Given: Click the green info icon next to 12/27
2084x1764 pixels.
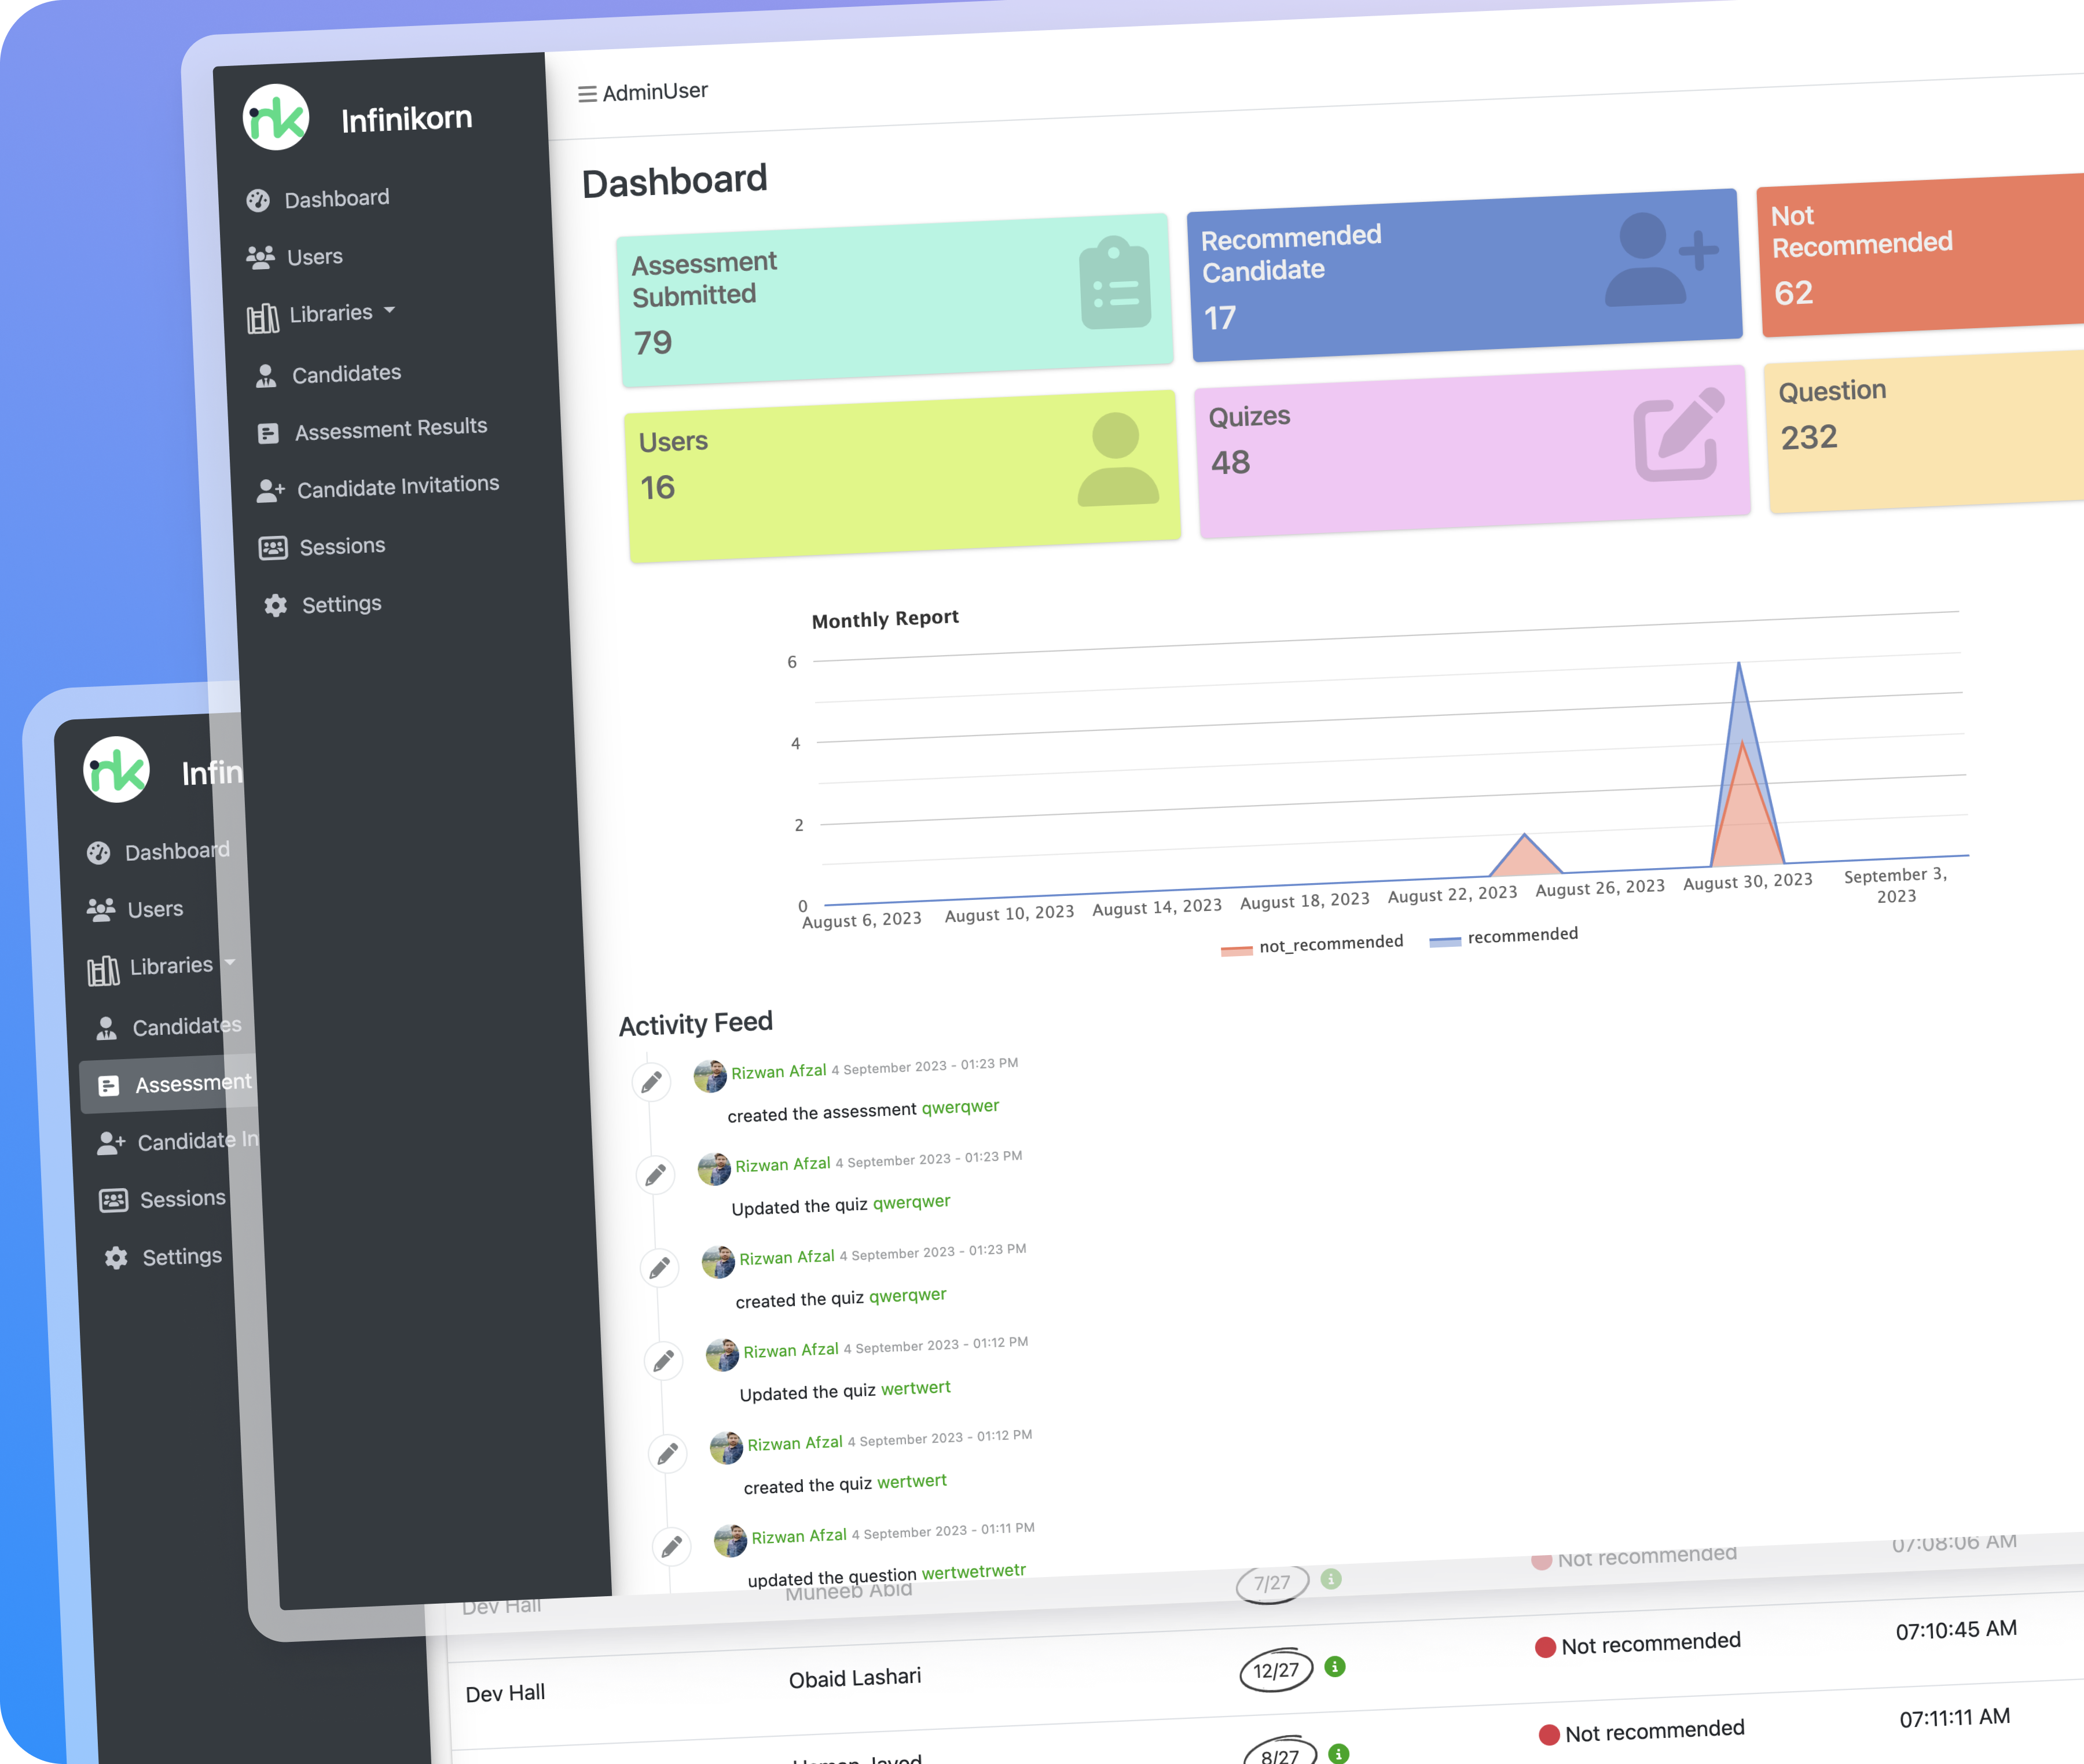Looking at the screenshot, I should [1334, 1666].
